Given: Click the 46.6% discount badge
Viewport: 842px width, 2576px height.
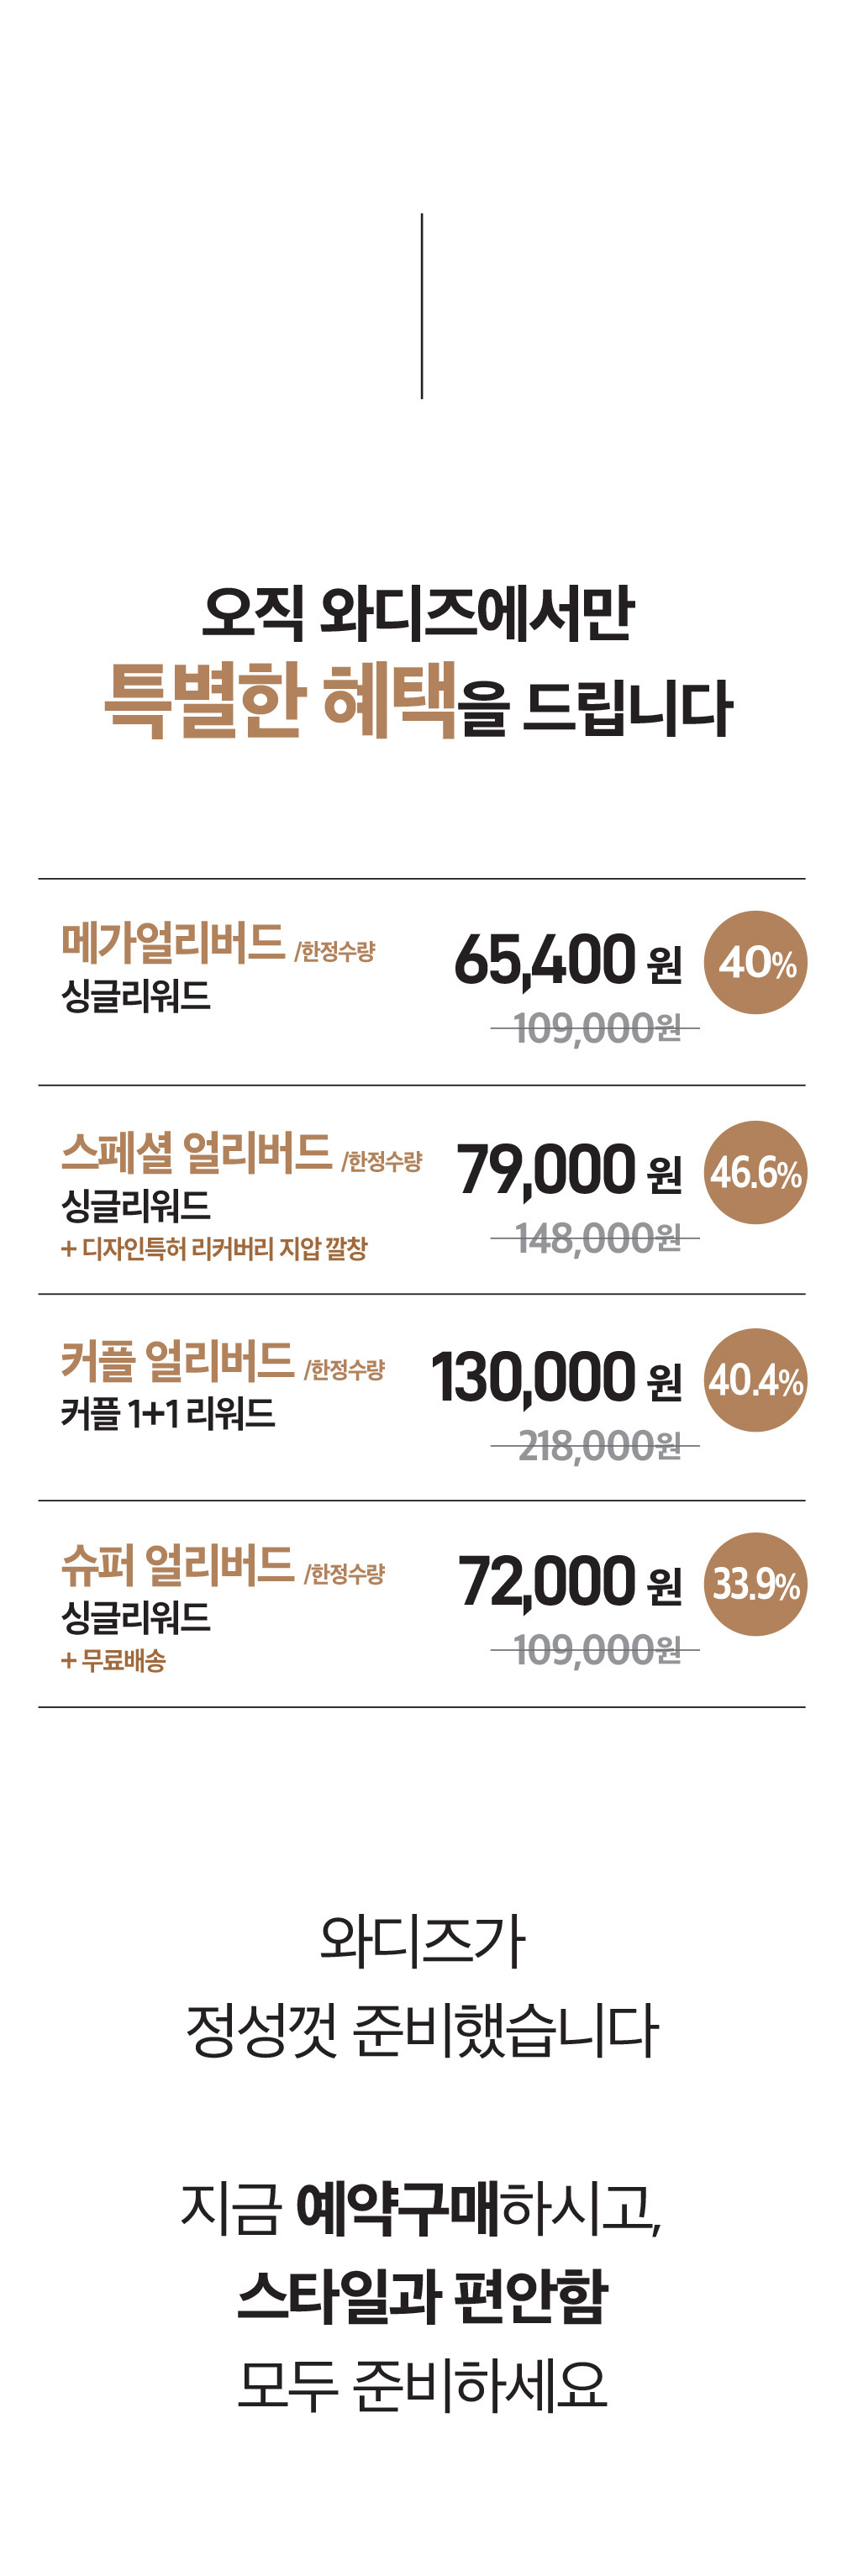Looking at the screenshot, I should click(x=755, y=1172).
